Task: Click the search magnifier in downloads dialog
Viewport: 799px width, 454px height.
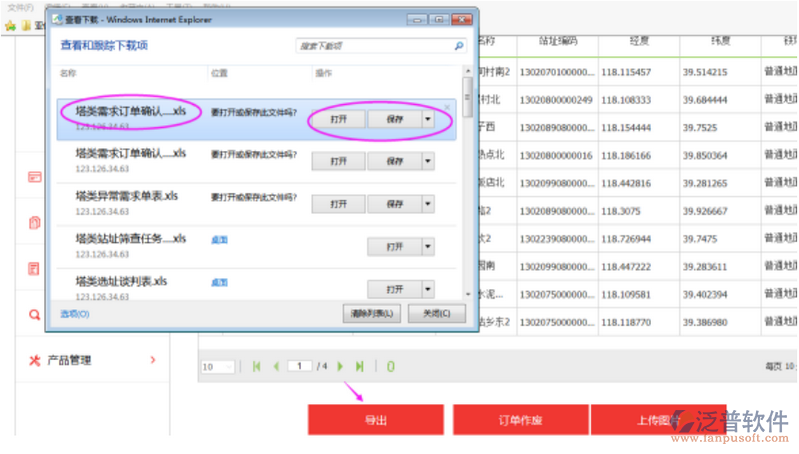Action: tap(459, 46)
